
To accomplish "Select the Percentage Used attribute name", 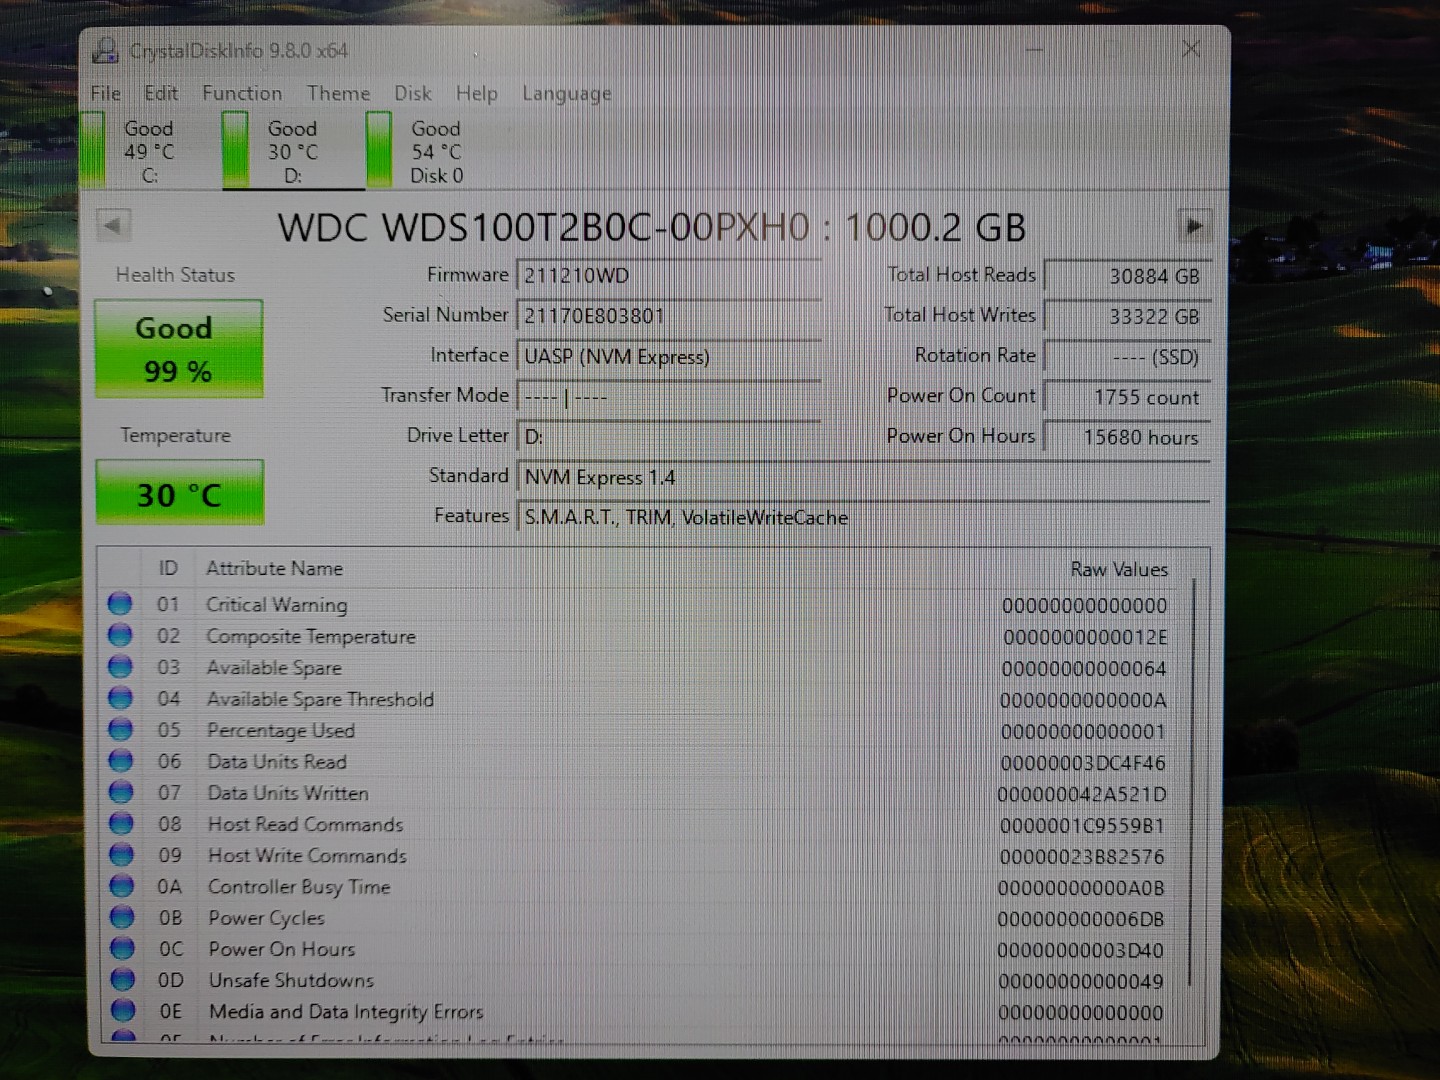I will (281, 730).
